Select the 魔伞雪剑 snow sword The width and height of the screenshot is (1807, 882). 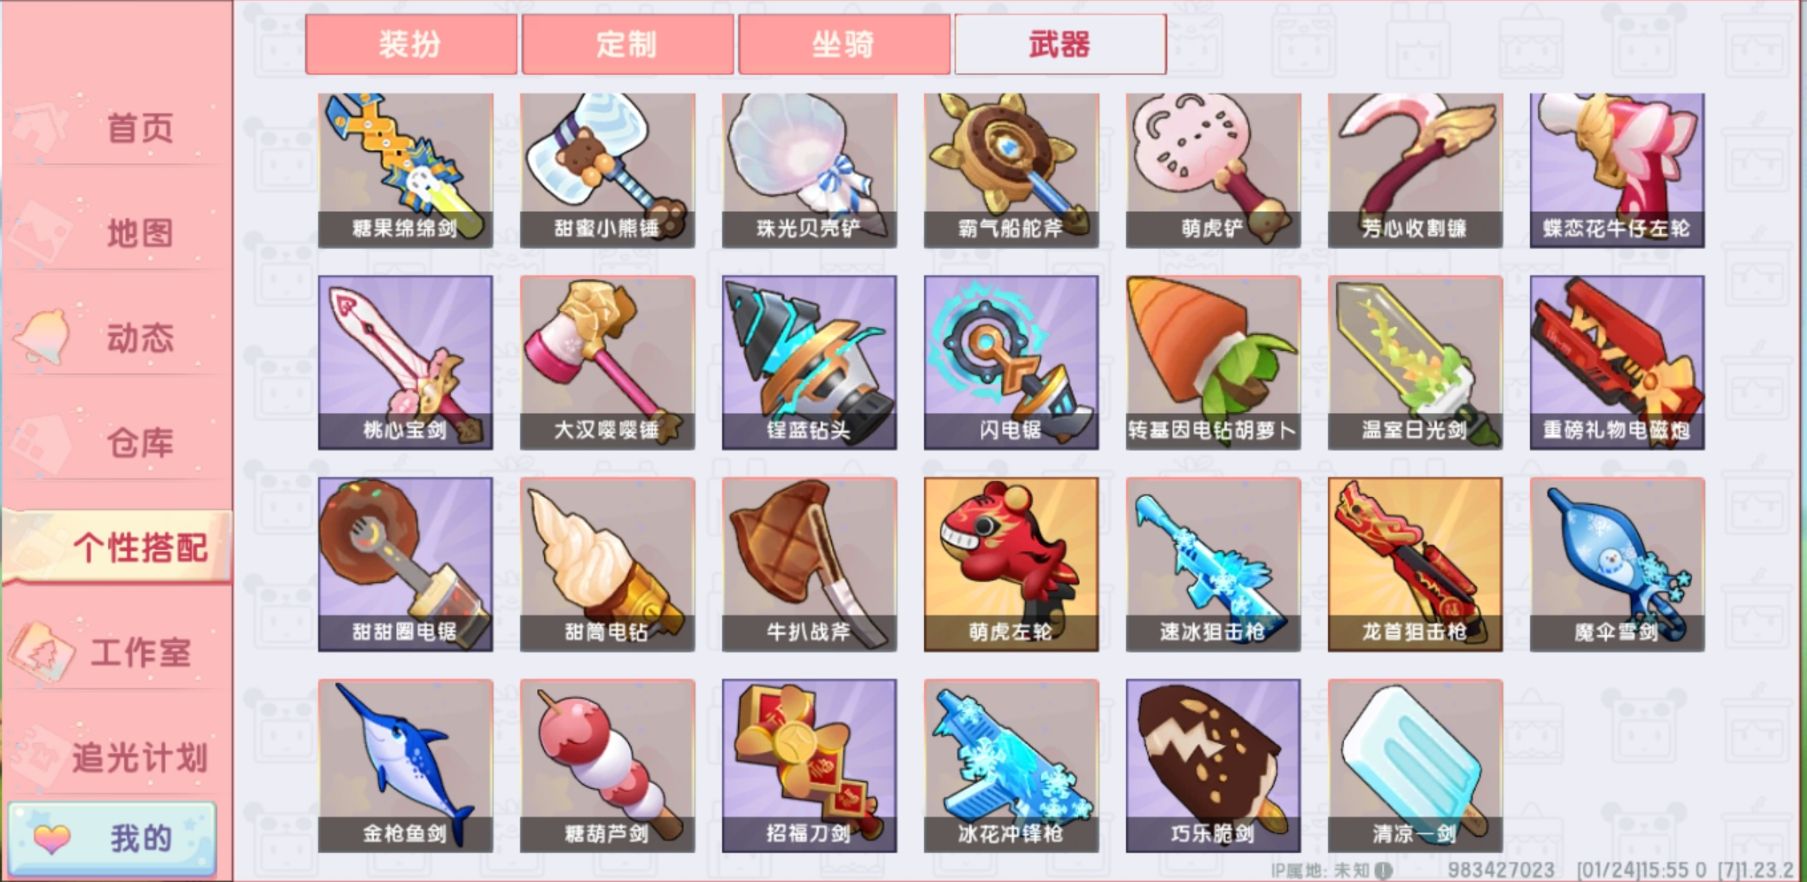[x=1617, y=564]
